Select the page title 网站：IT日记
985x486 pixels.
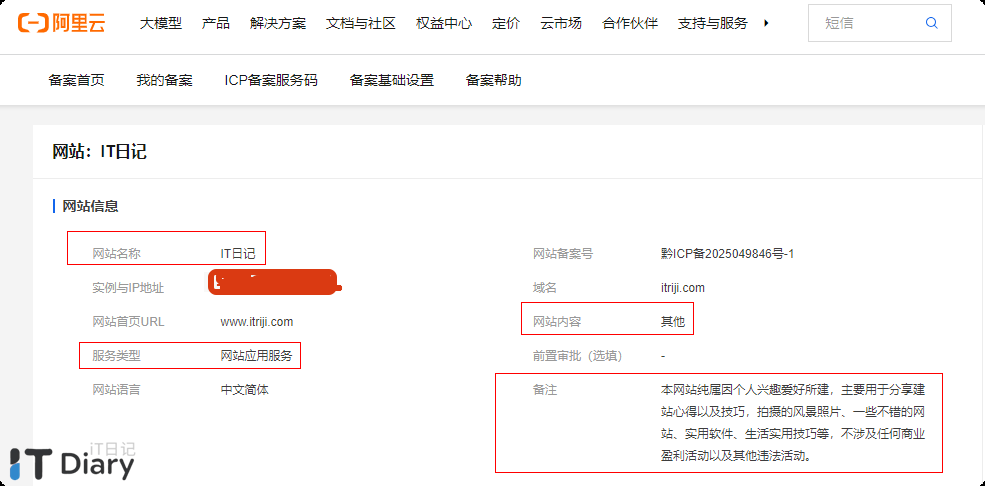click(x=99, y=151)
